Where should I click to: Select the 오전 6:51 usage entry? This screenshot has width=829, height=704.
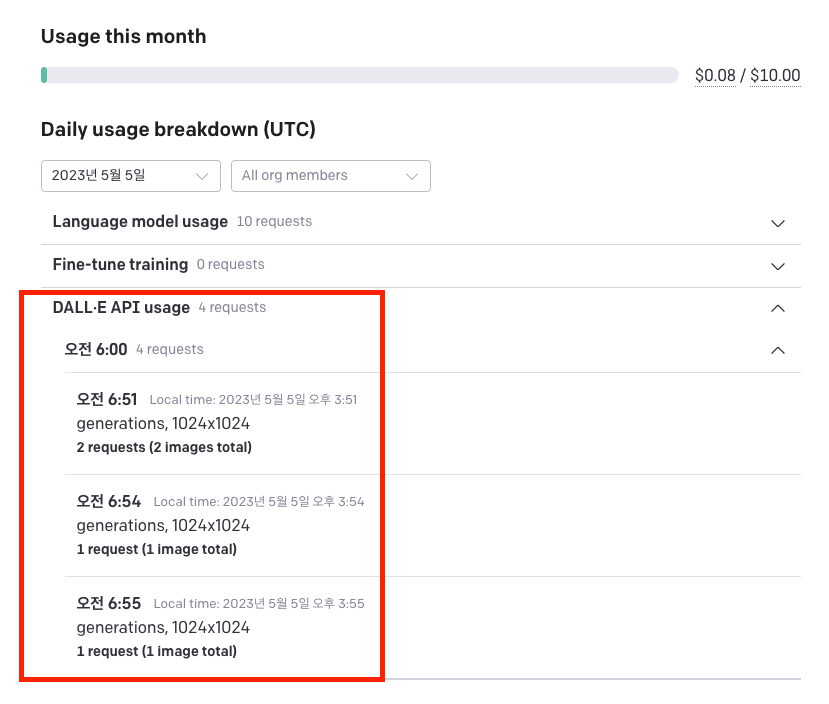[x=432, y=423]
